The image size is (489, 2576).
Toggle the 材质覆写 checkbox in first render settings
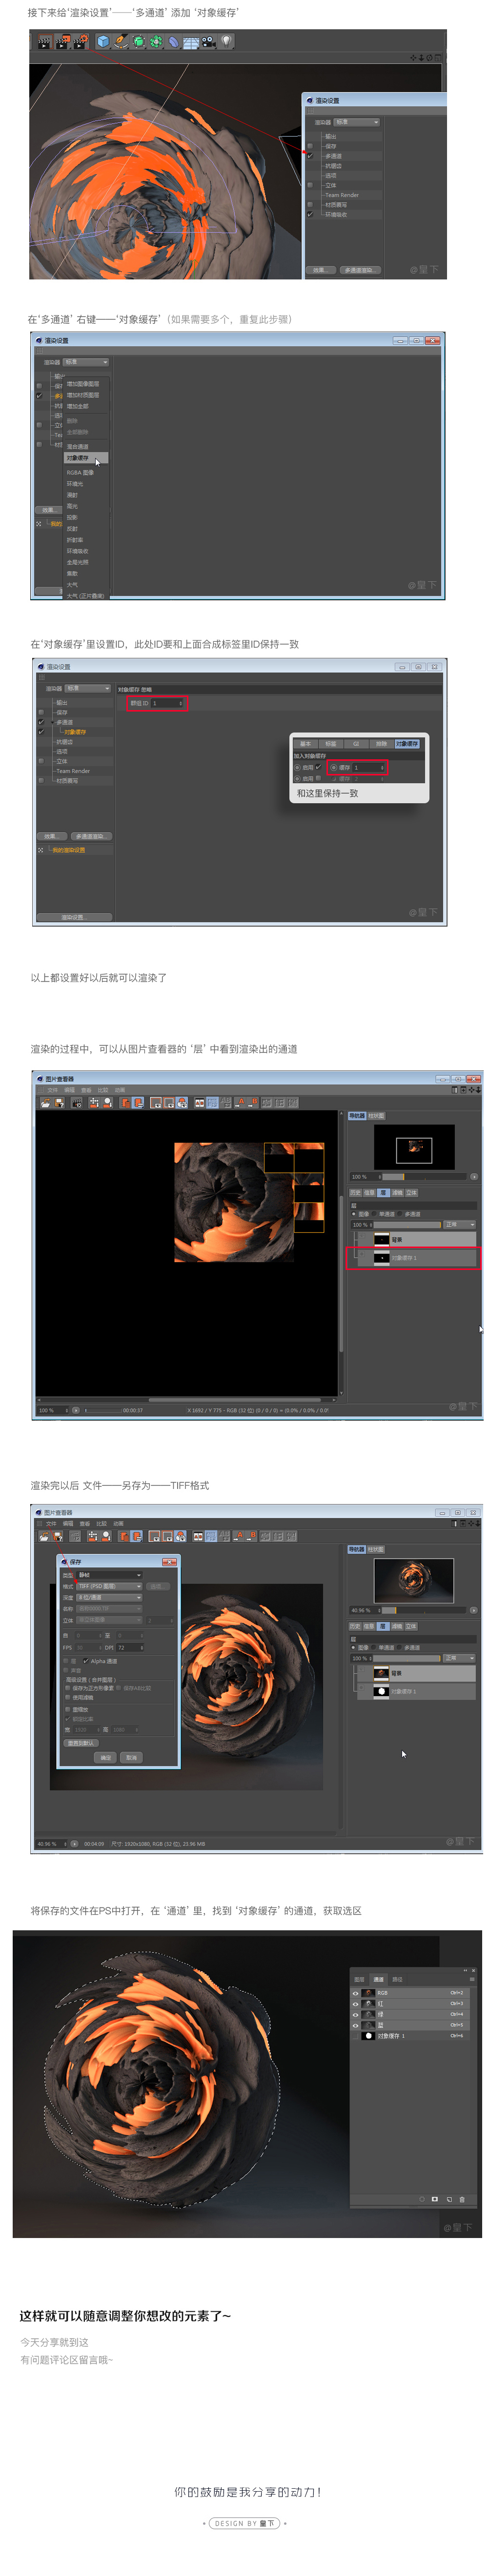coord(310,204)
